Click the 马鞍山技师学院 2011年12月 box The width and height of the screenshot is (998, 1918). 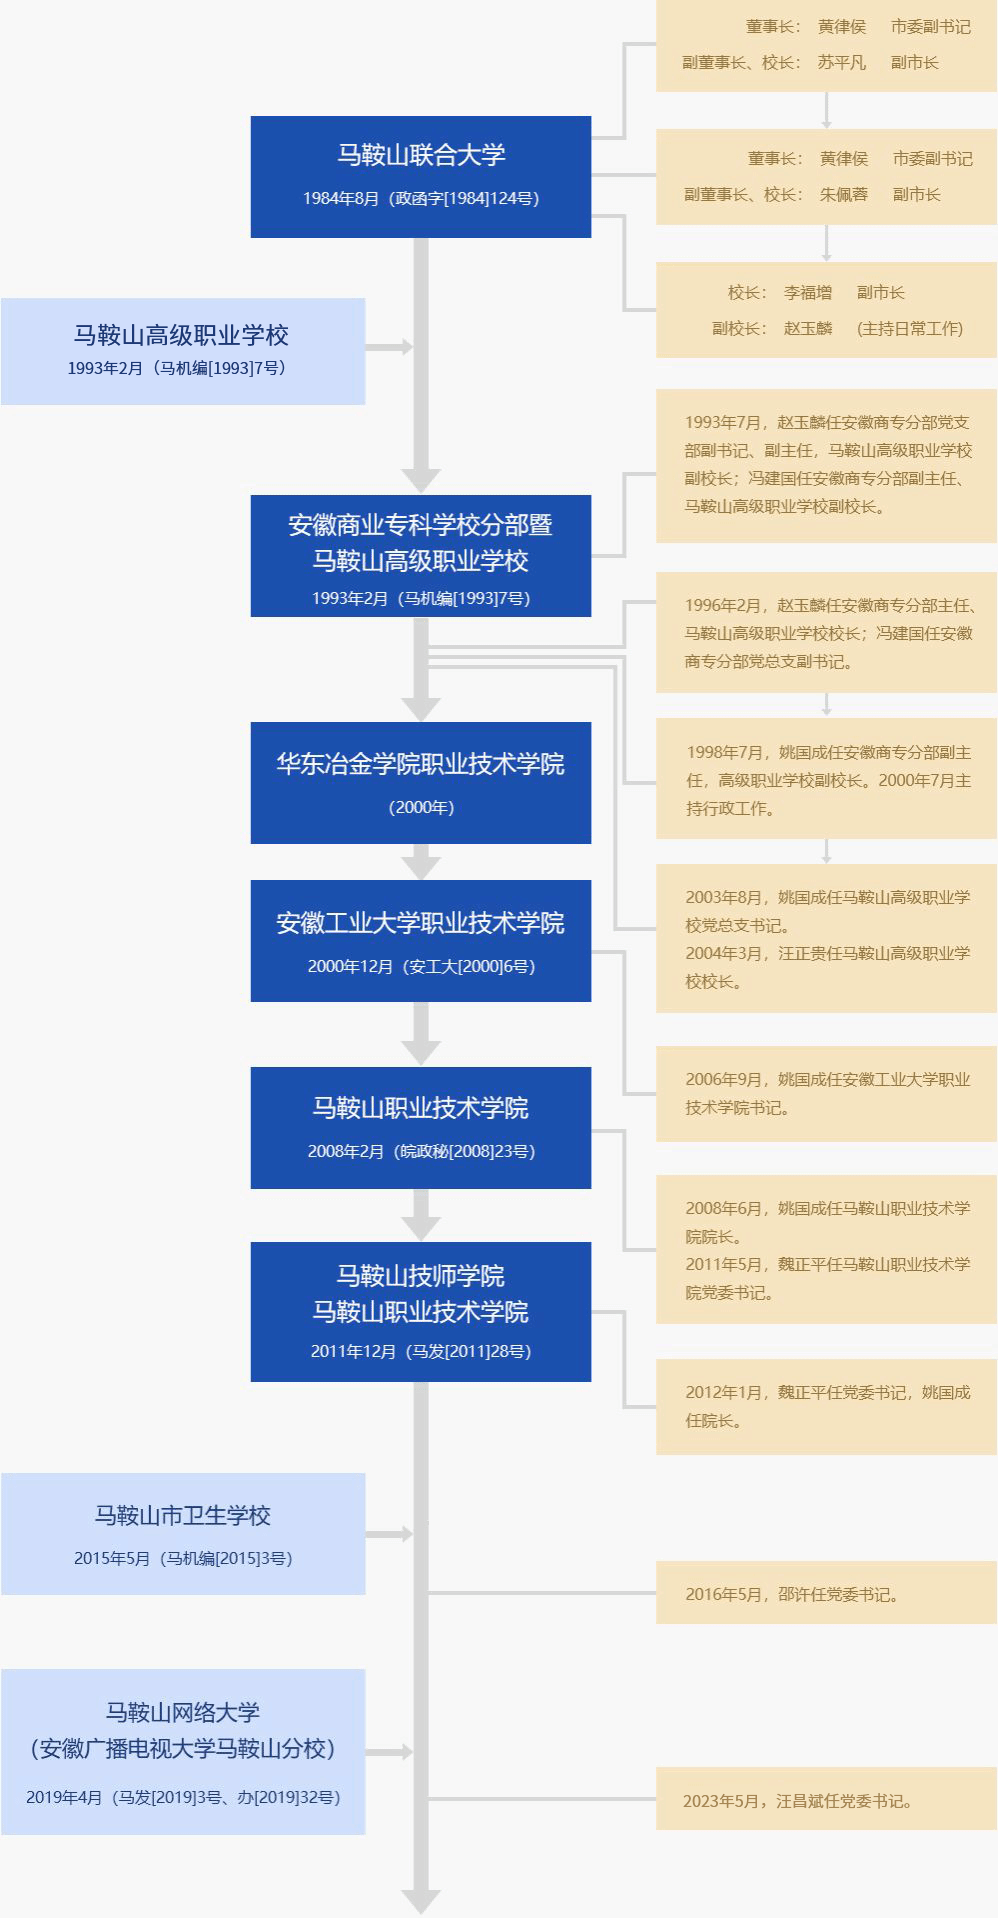pos(420,1311)
